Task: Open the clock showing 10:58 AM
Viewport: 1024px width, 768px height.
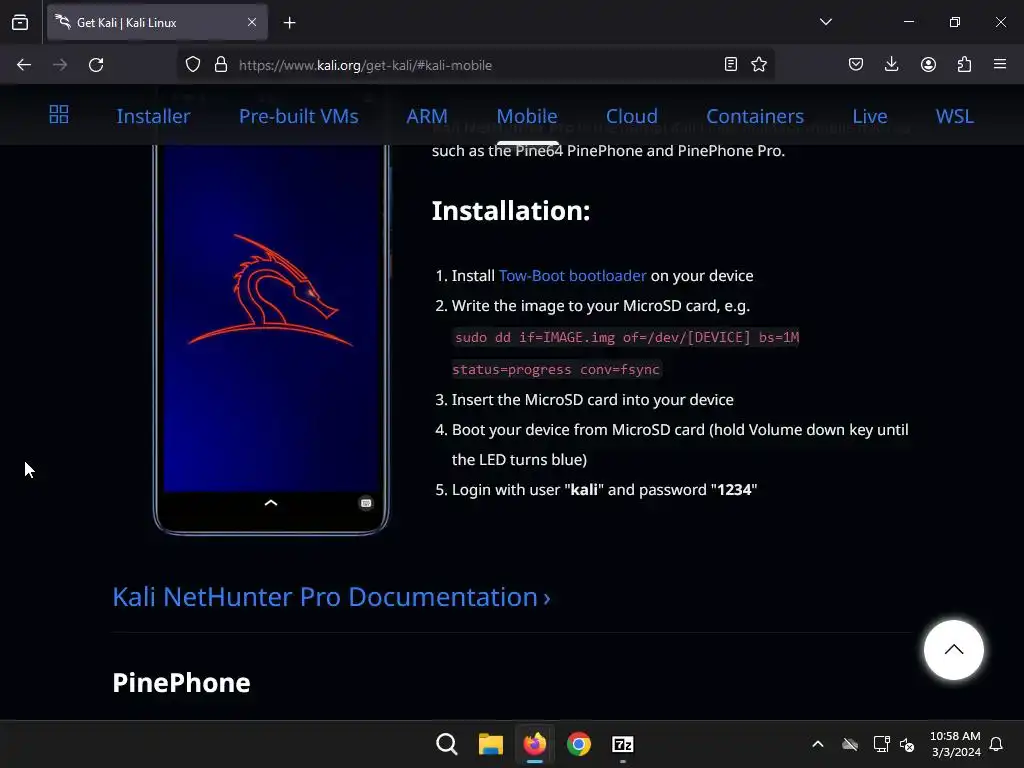Action: 955,744
